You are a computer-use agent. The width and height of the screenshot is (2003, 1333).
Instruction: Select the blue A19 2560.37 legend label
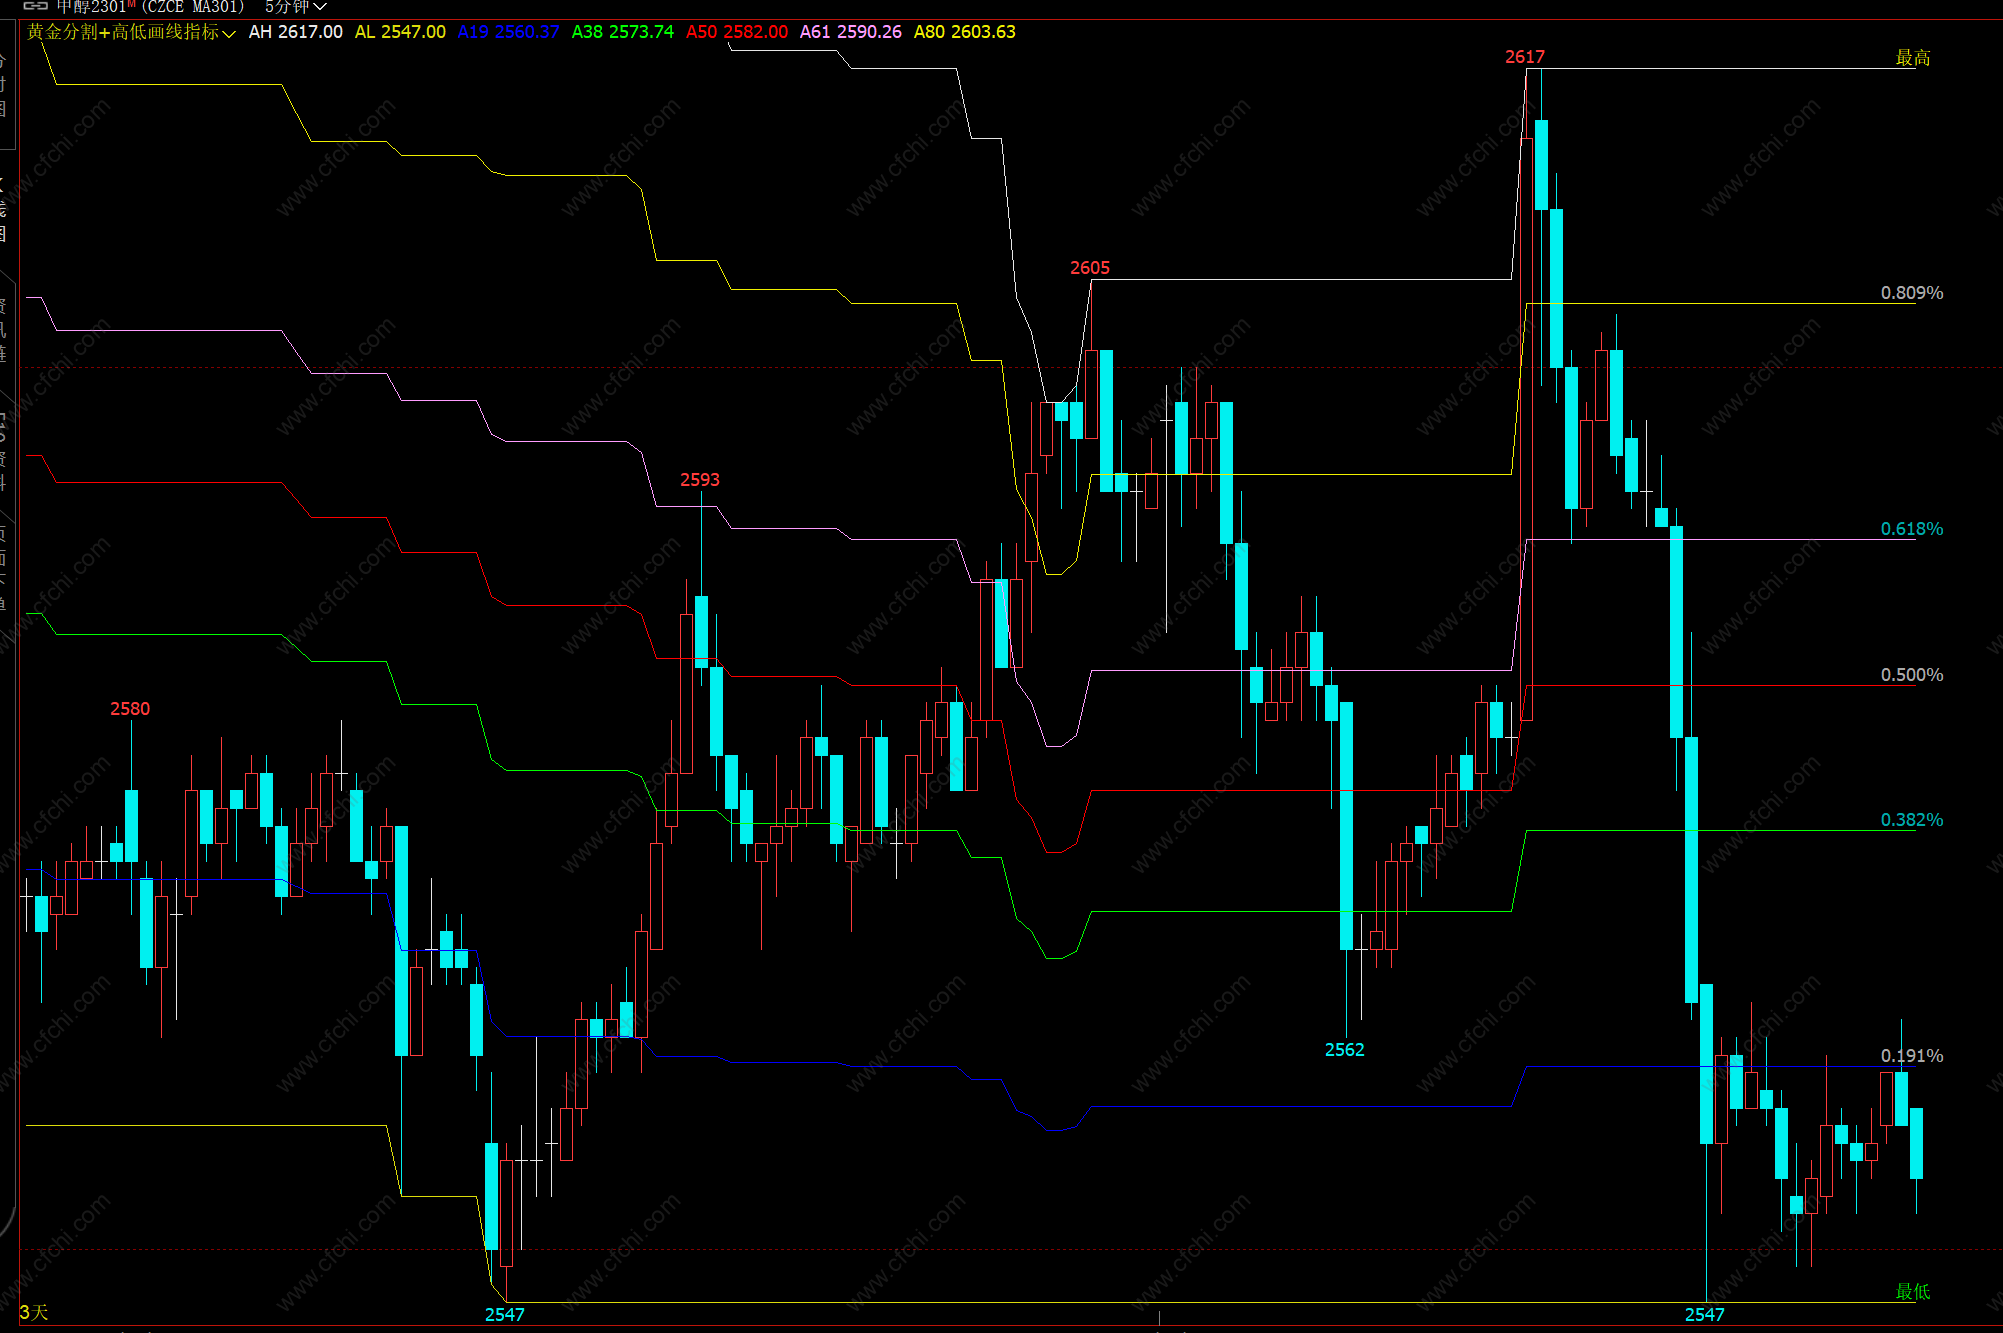pos(508,32)
